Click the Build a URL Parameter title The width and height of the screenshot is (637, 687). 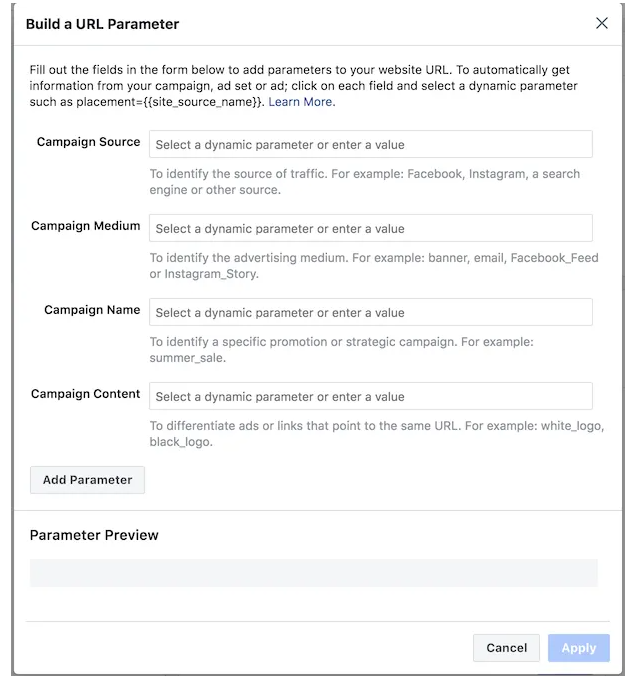tap(103, 24)
